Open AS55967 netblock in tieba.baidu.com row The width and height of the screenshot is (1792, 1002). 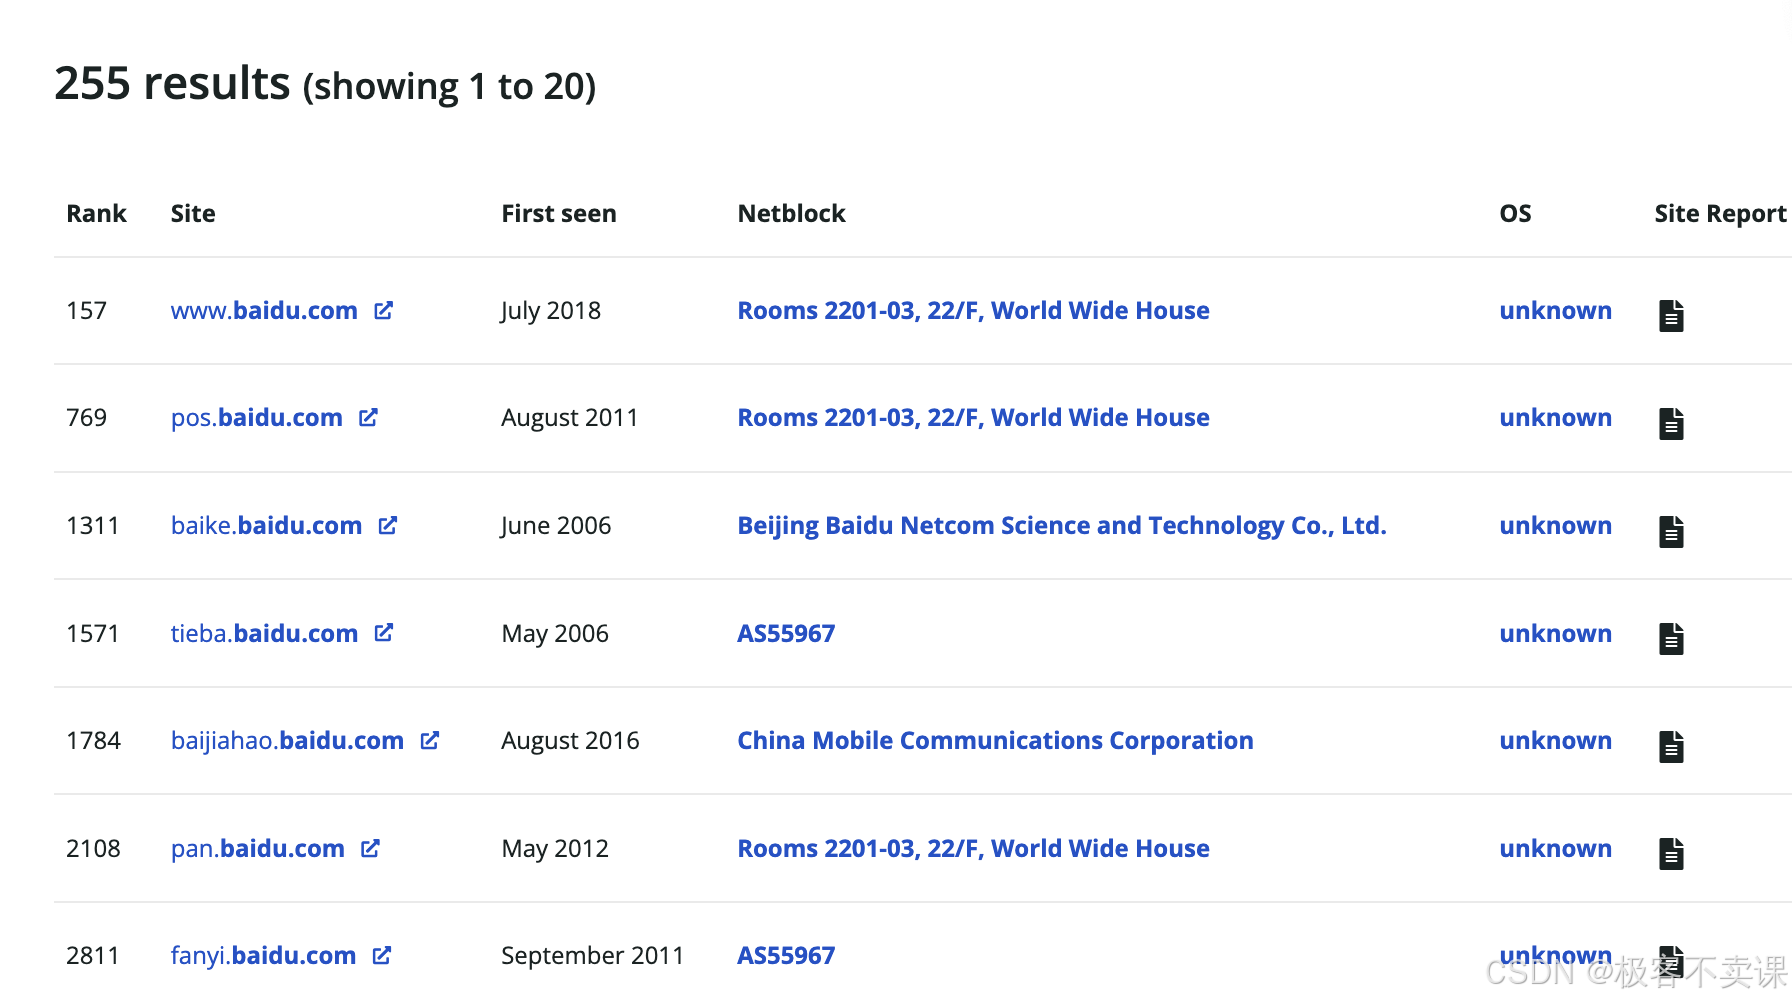tap(786, 634)
